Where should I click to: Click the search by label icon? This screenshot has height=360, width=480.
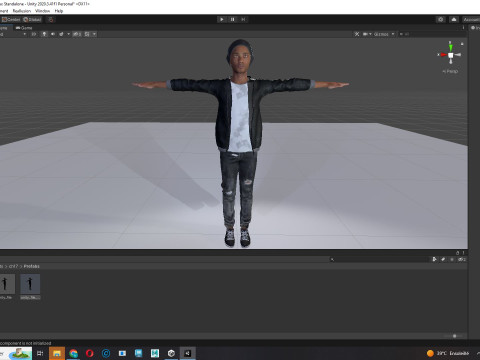pyautogui.click(x=443, y=259)
